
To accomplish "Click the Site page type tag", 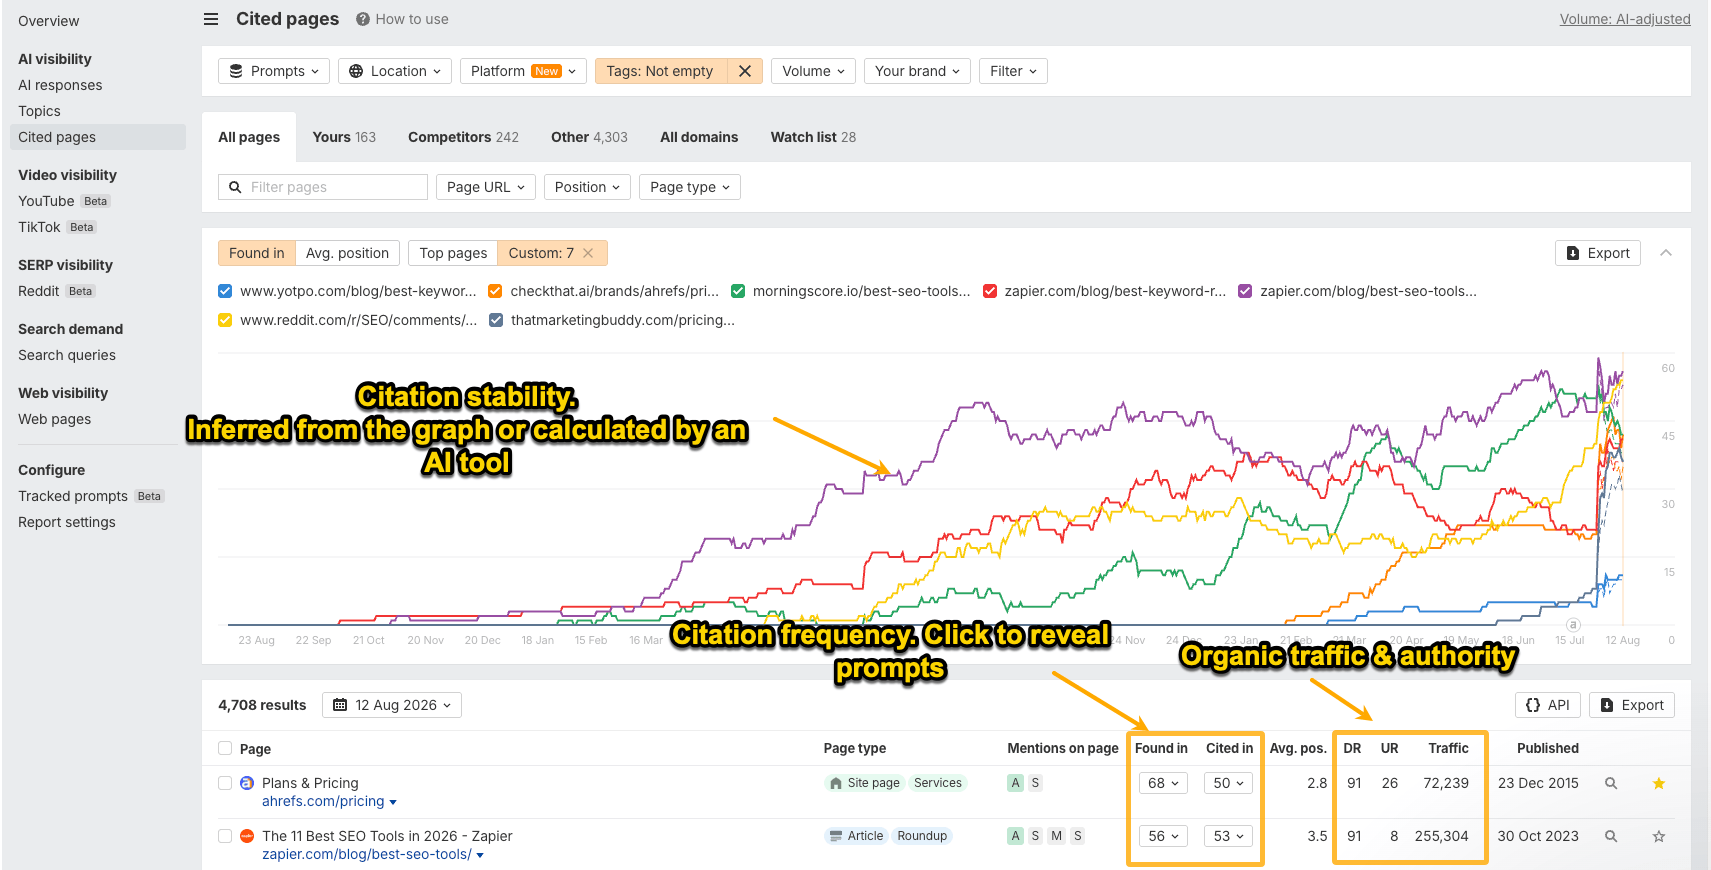I will tap(865, 783).
